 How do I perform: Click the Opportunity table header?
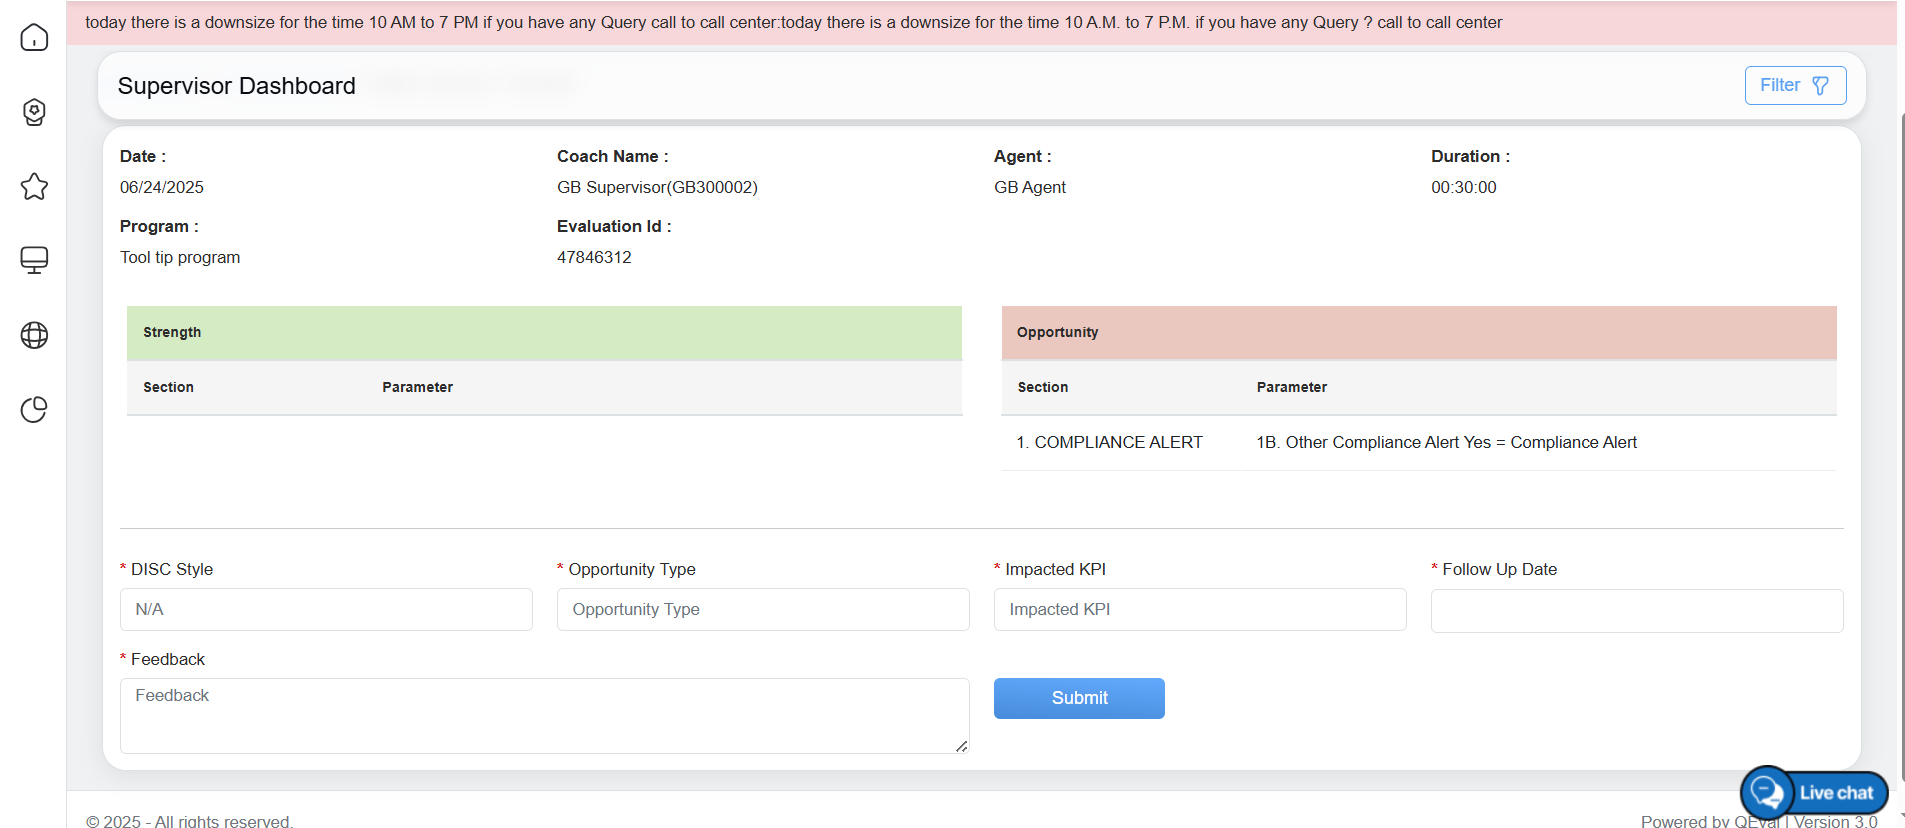[x=1418, y=333]
